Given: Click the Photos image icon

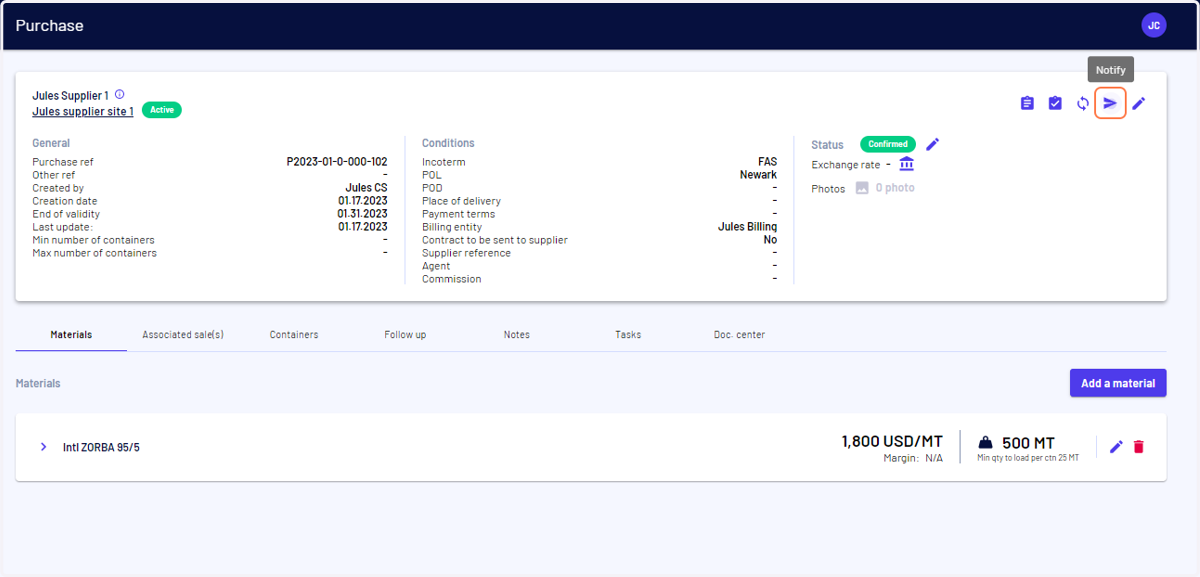Looking at the screenshot, I should (862, 188).
